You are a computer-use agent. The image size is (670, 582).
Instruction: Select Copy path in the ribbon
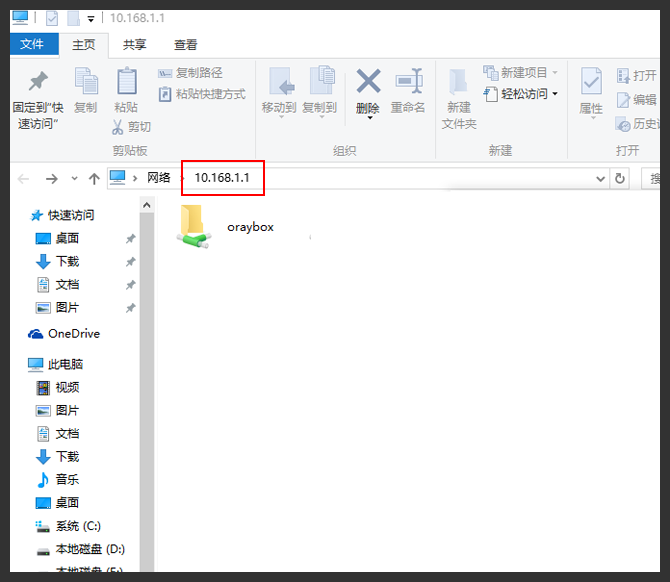(191, 73)
